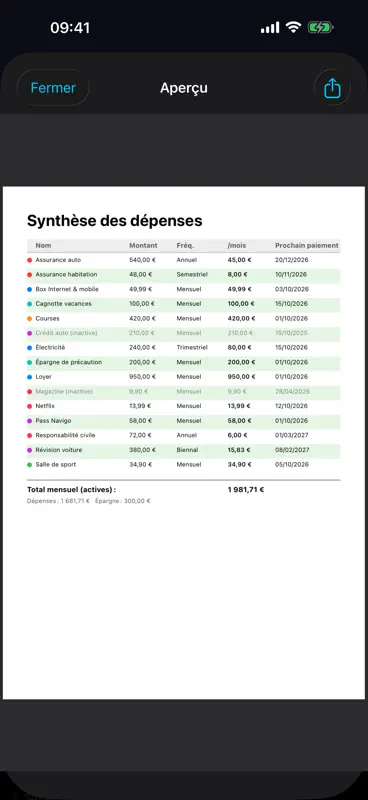Select the 'Salle de sport' row name
The height and width of the screenshot is (800, 368).
[56, 465]
